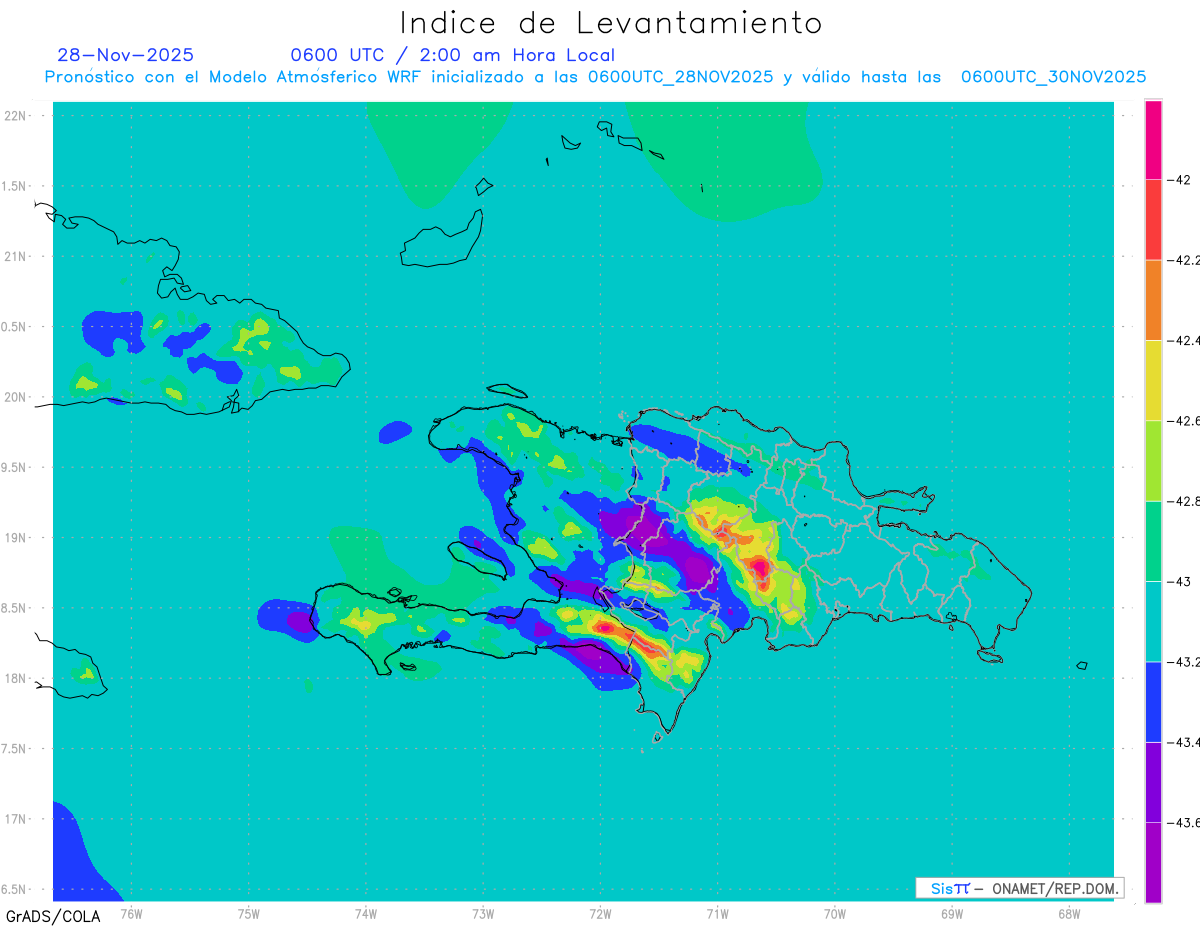Click the '75W' longitude label
Screen dimensions: 1200x927
point(248,912)
